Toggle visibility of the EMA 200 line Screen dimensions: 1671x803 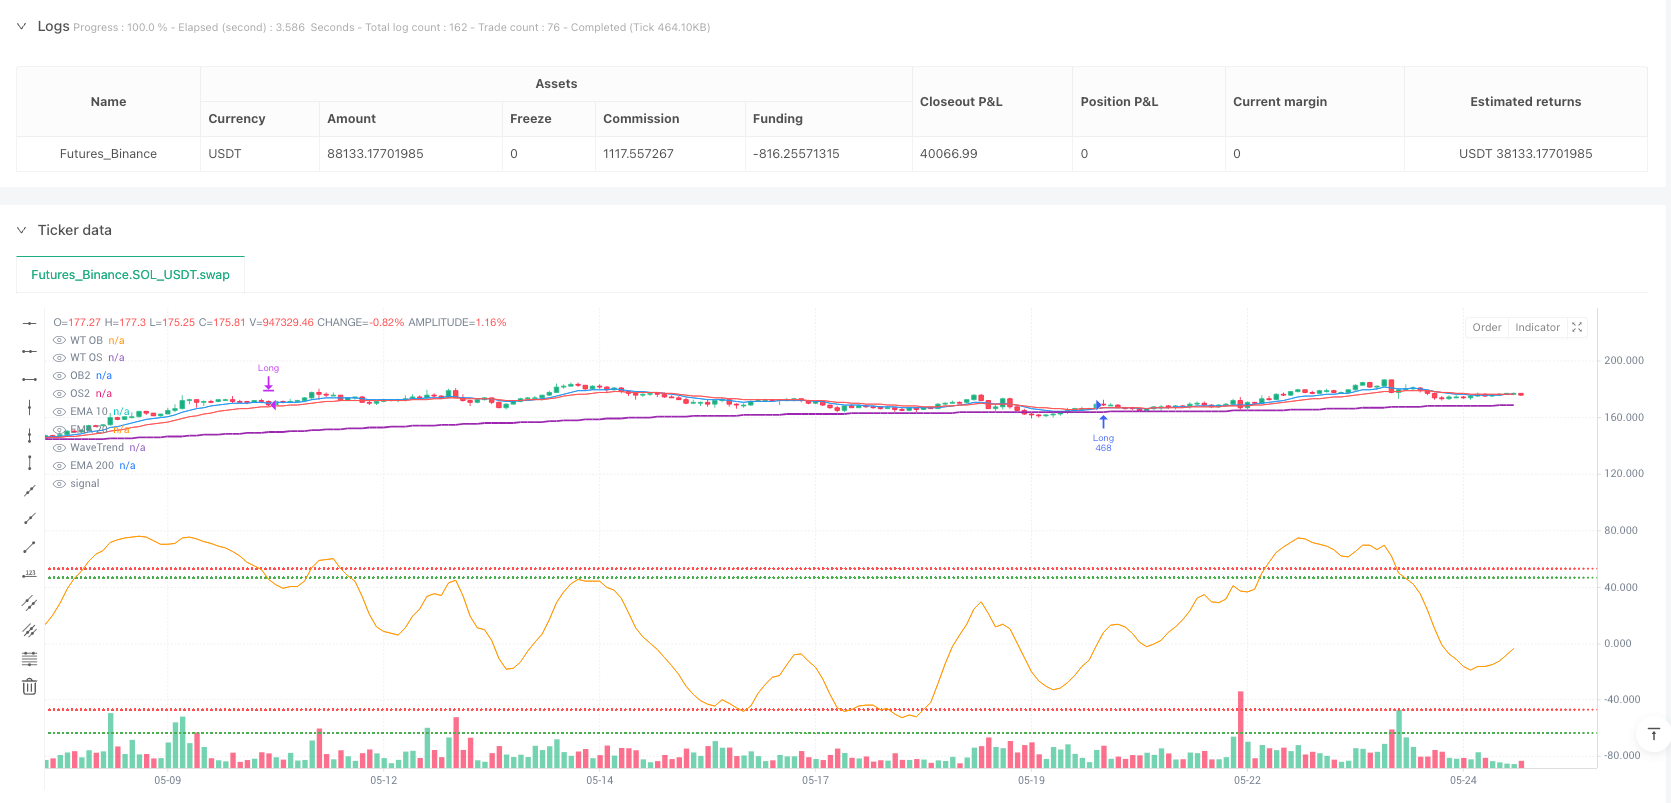pyautogui.click(x=59, y=466)
